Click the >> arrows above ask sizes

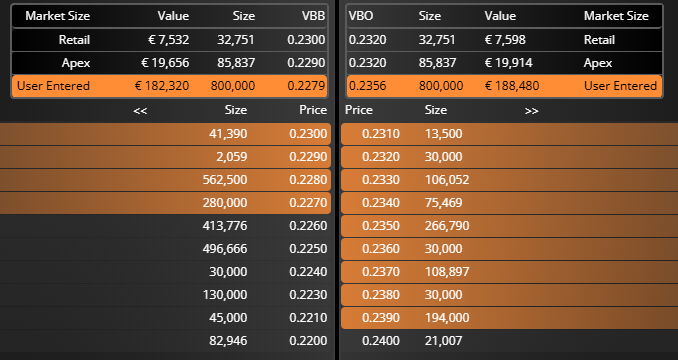point(531,111)
